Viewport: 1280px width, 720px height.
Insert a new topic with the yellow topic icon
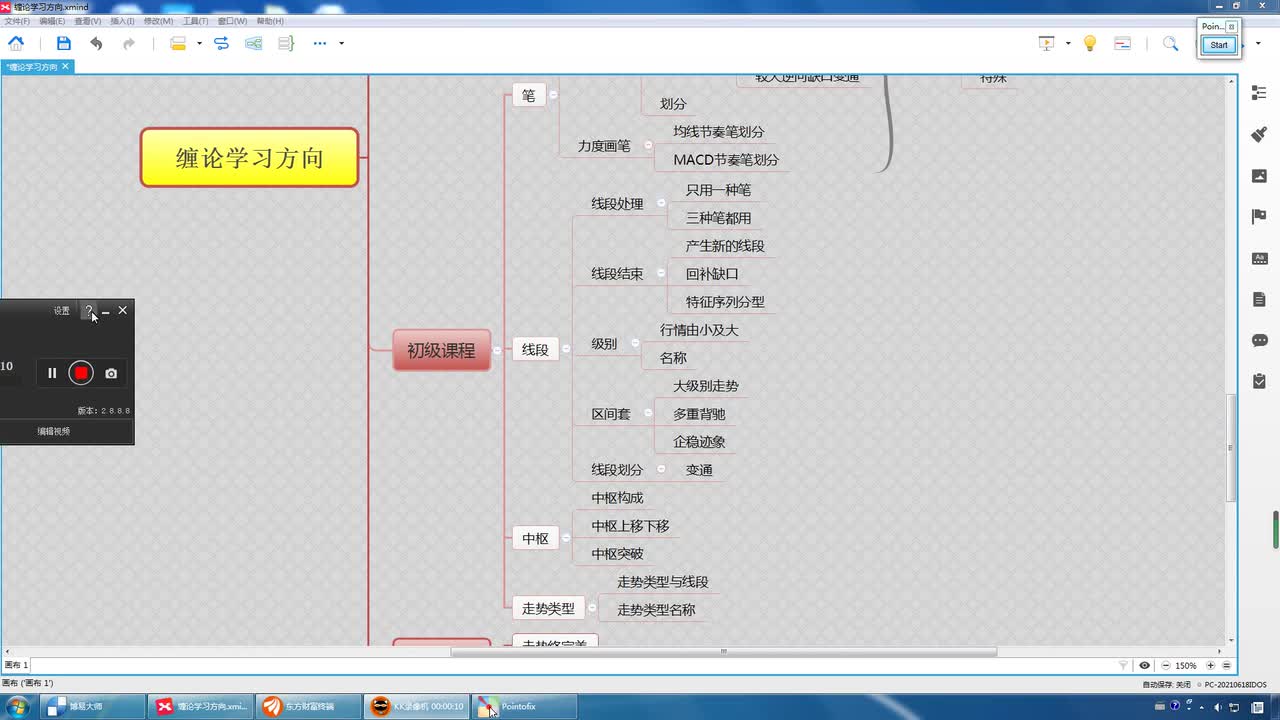pyautogui.click(x=178, y=43)
